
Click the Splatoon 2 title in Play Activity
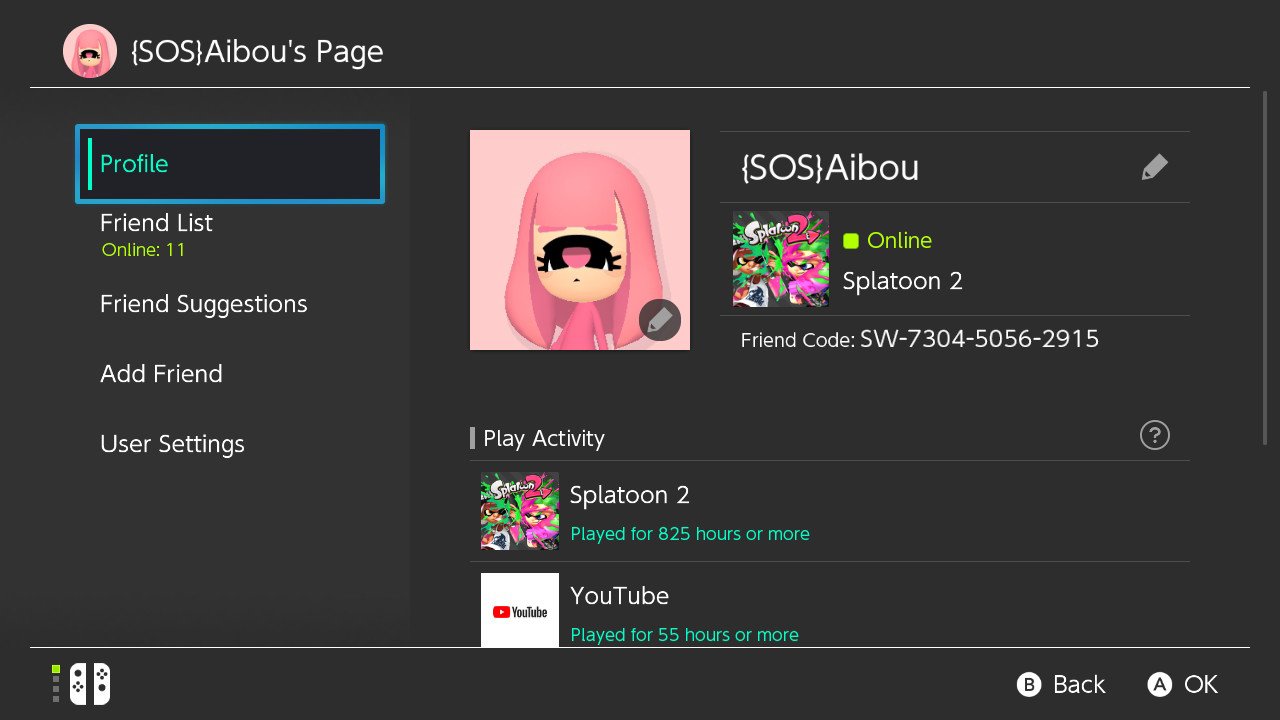coord(630,495)
